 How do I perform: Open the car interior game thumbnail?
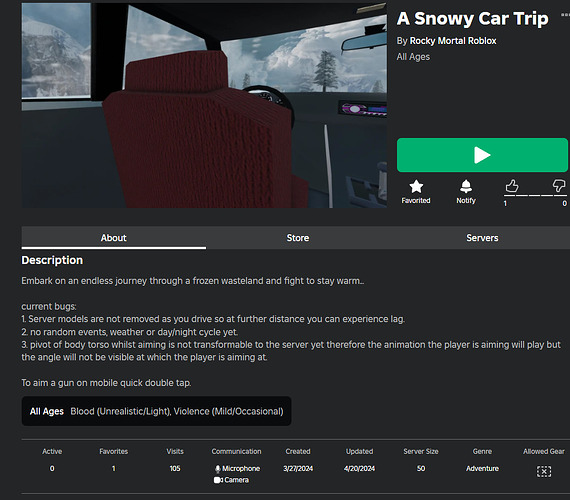[204, 105]
